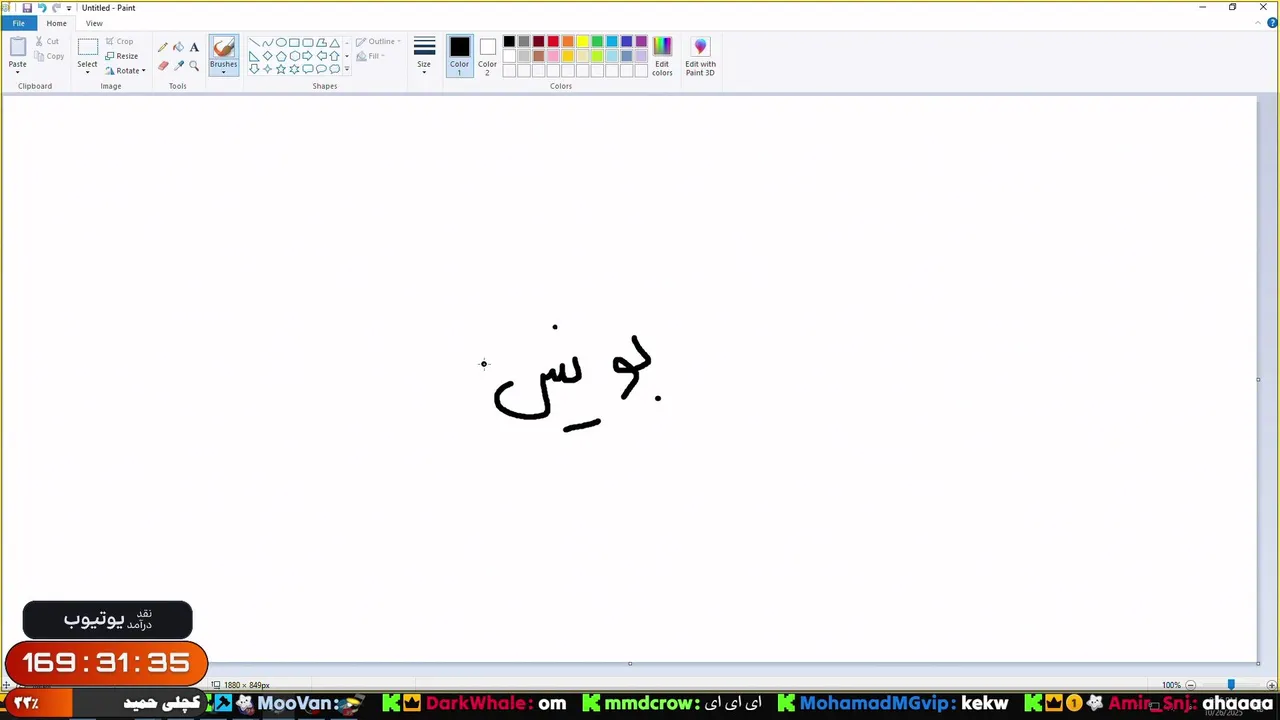Click the zoom slider in the status bar

pos(1231,685)
